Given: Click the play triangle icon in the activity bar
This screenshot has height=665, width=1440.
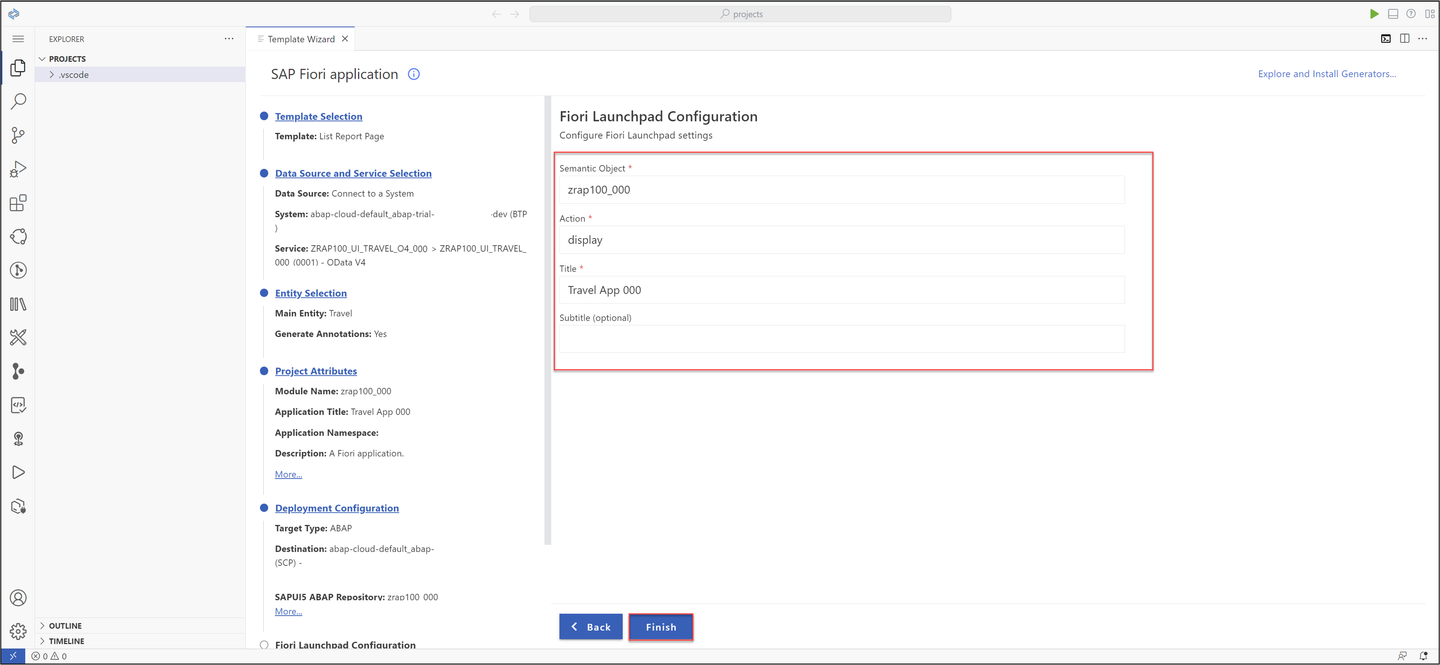Looking at the screenshot, I should point(18,472).
